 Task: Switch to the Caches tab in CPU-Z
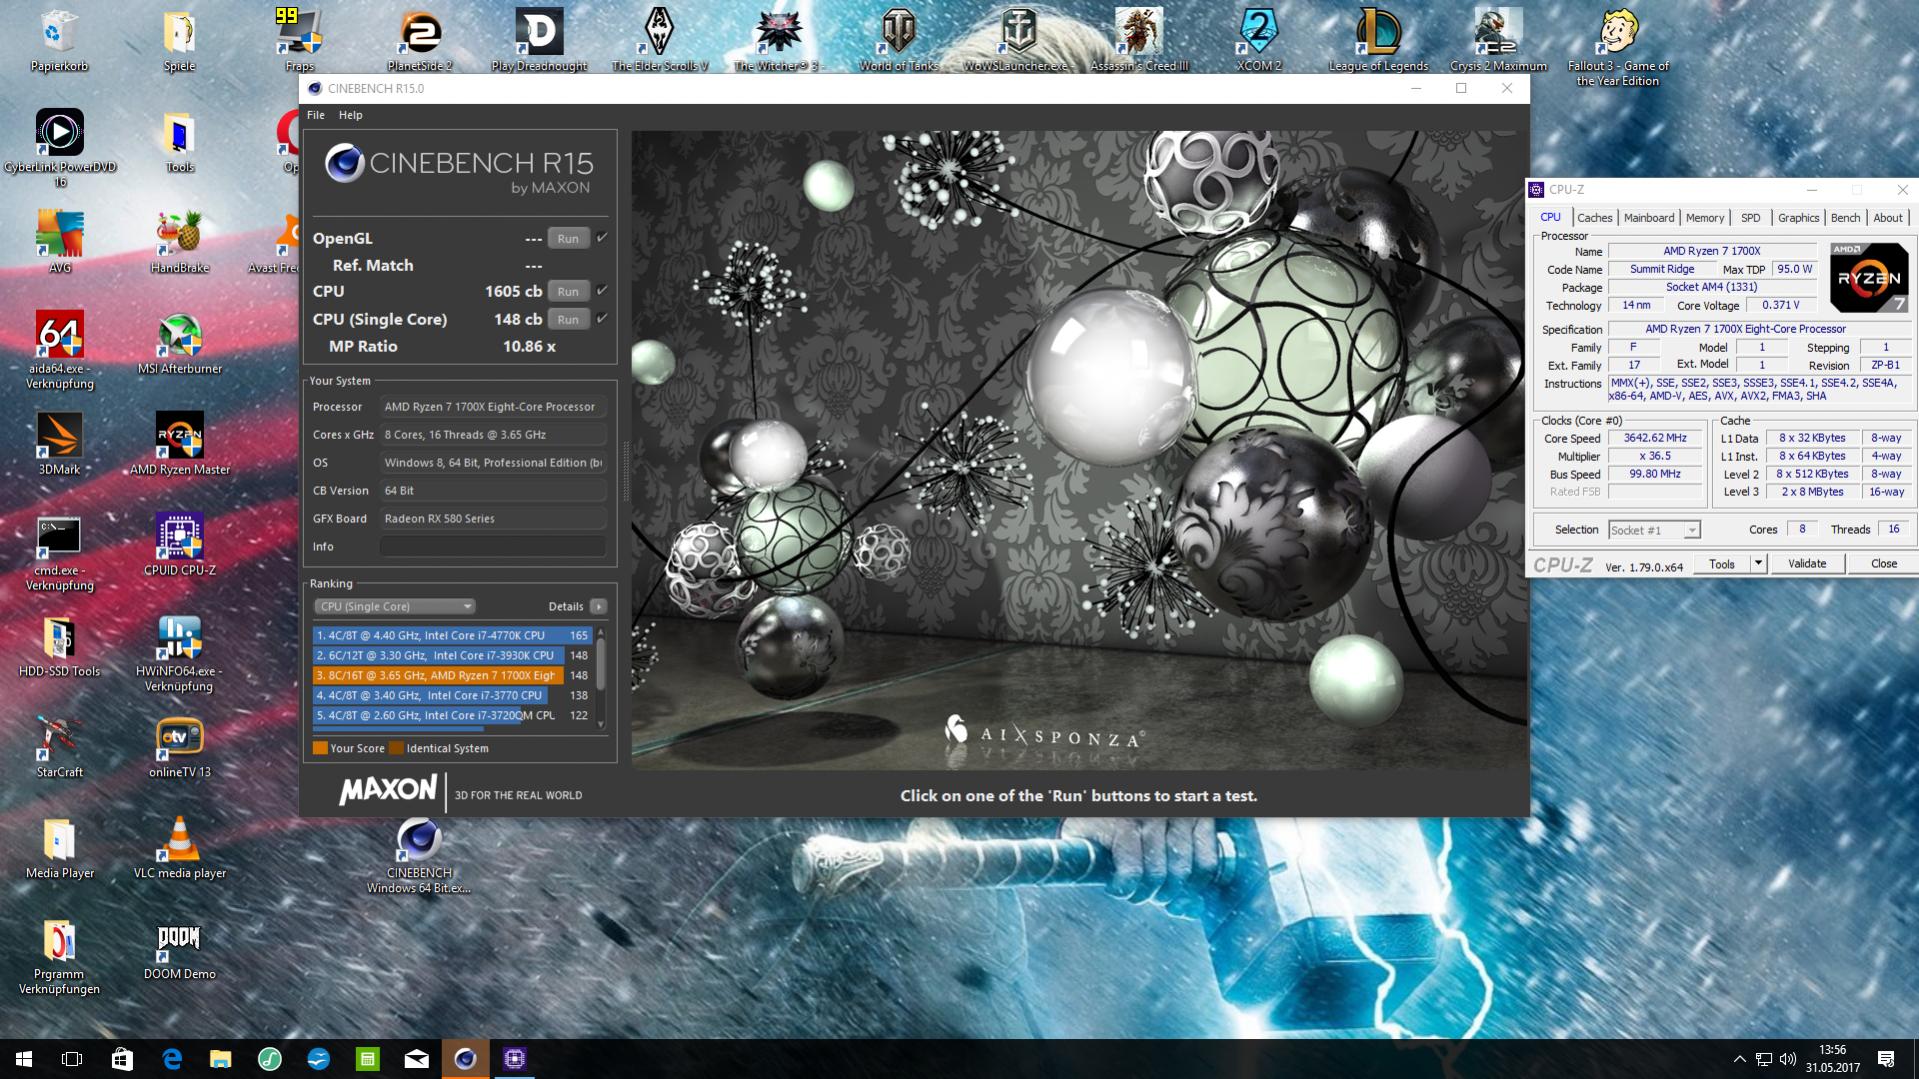point(1595,218)
